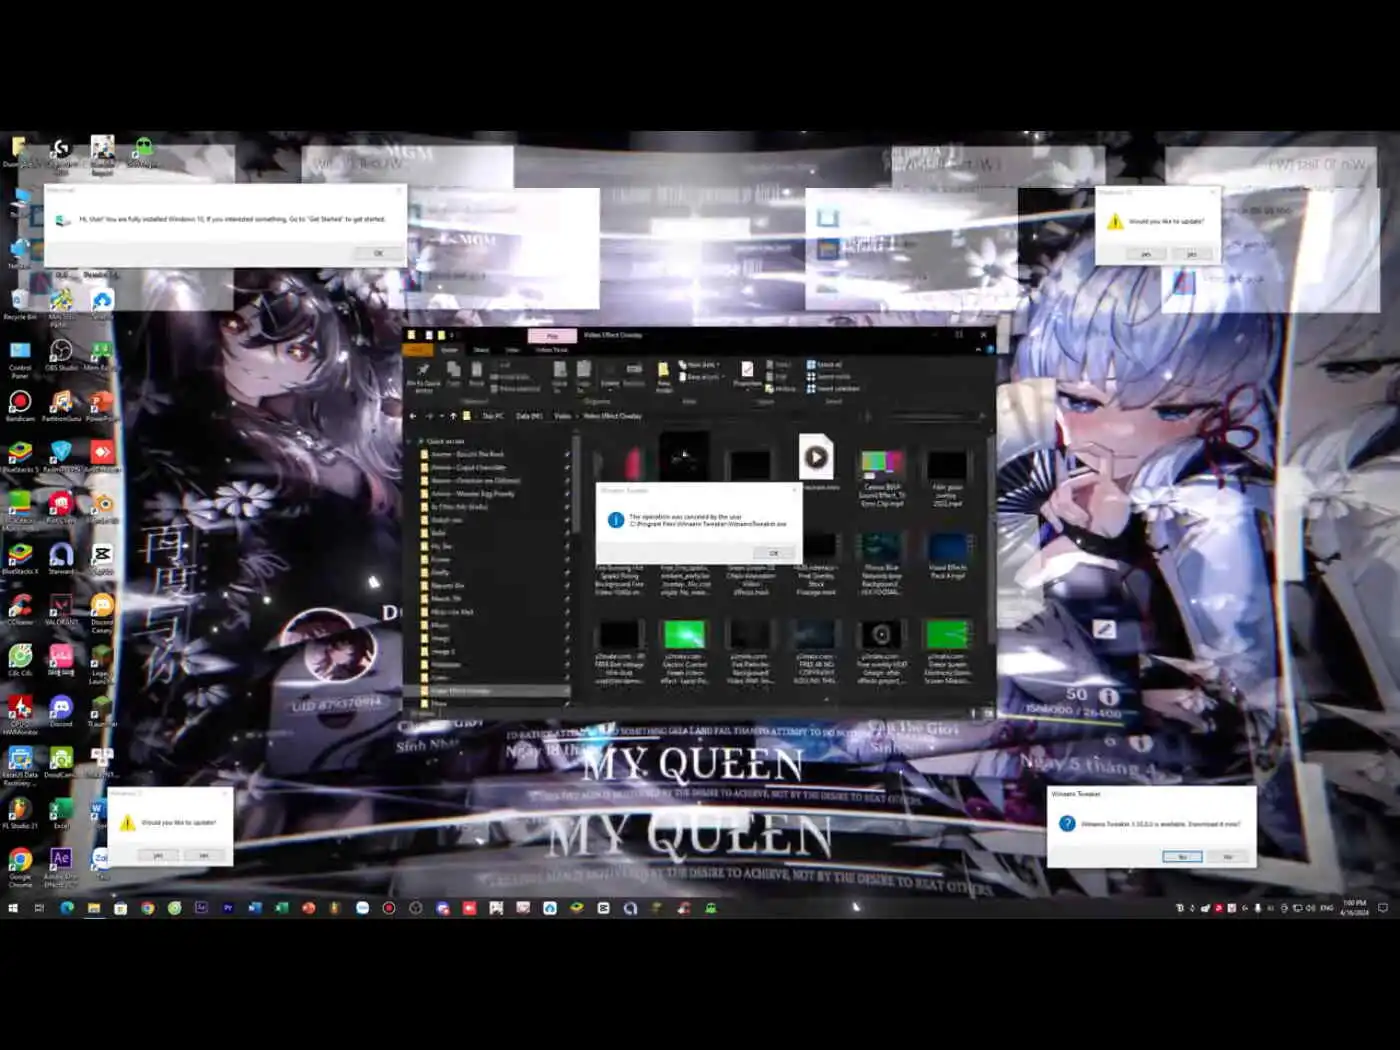Open the Discord Canary desktop shortcut
This screenshot has width=1400, height=1050.
[102, 613]
